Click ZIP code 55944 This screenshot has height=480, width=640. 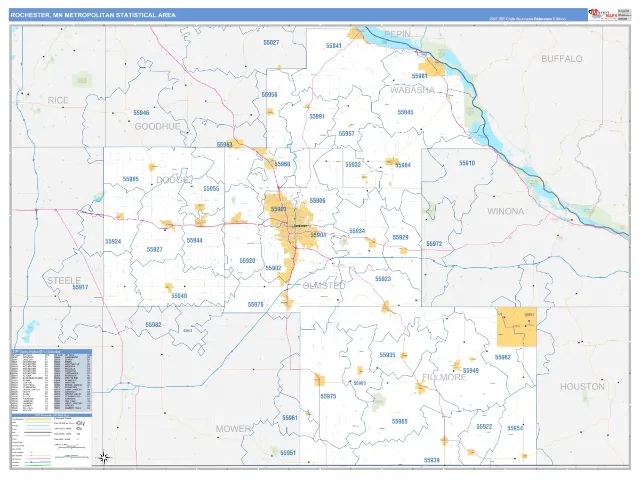195,241
